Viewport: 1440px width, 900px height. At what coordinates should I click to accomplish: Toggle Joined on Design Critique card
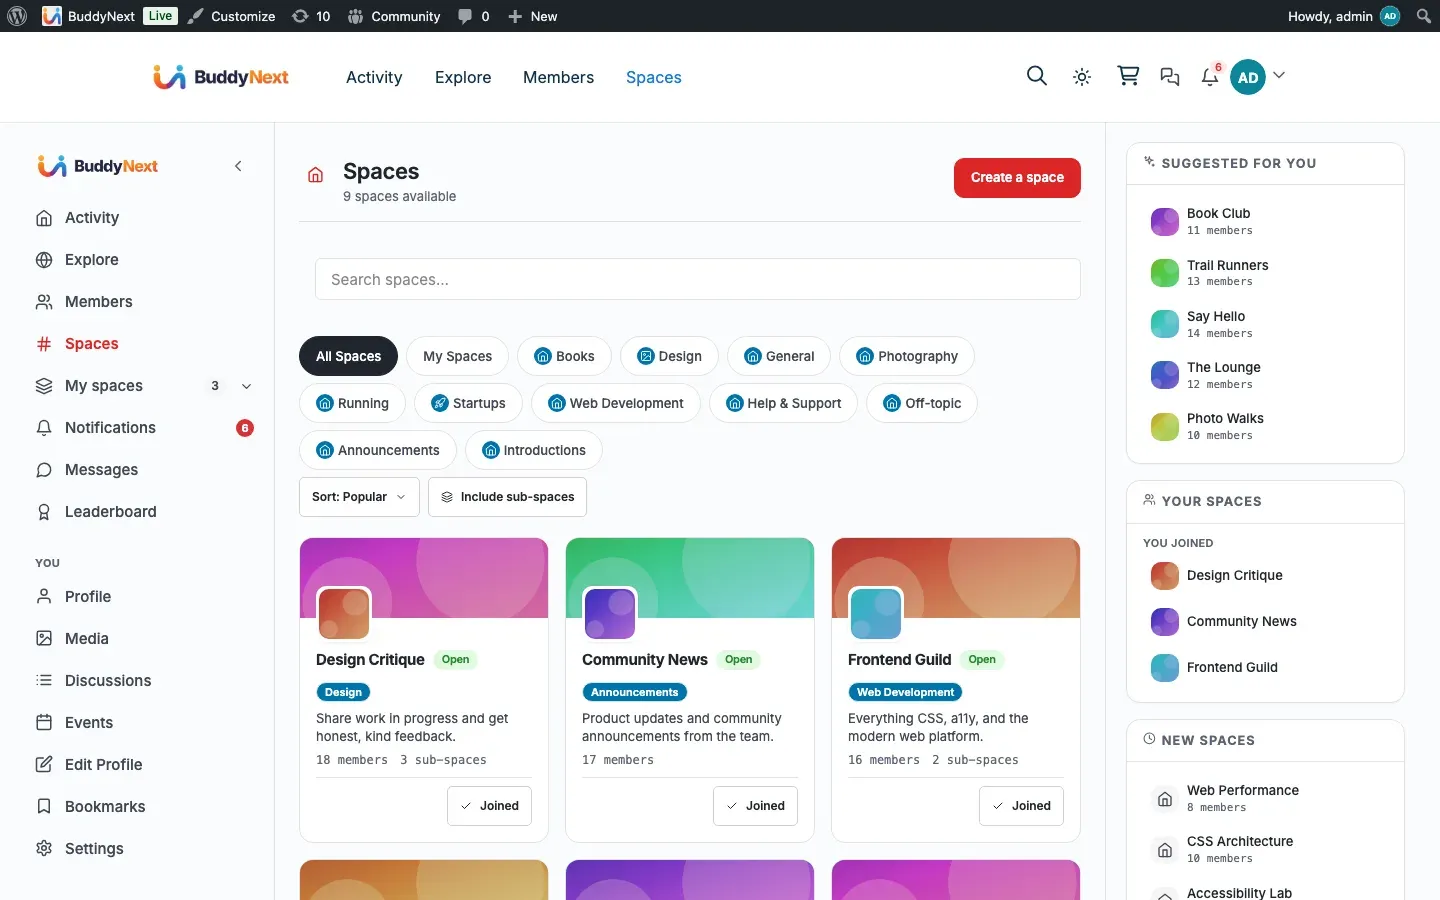pyautogui.click(x=489, y=806)
